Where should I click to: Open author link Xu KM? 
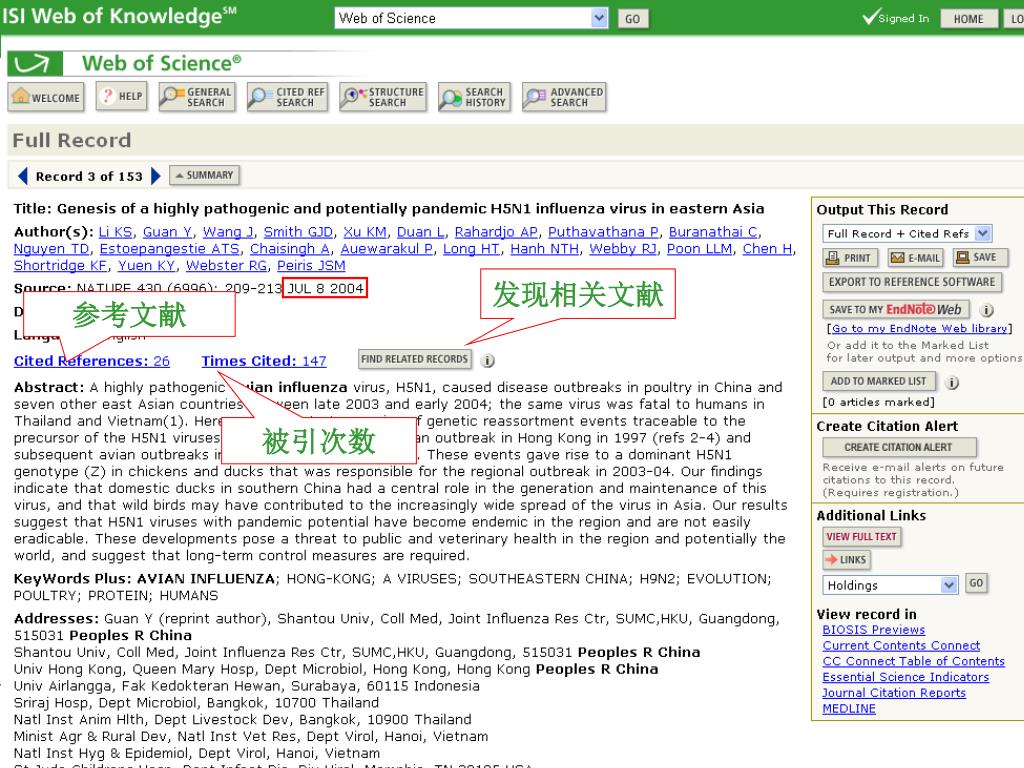tap(365, 232)
